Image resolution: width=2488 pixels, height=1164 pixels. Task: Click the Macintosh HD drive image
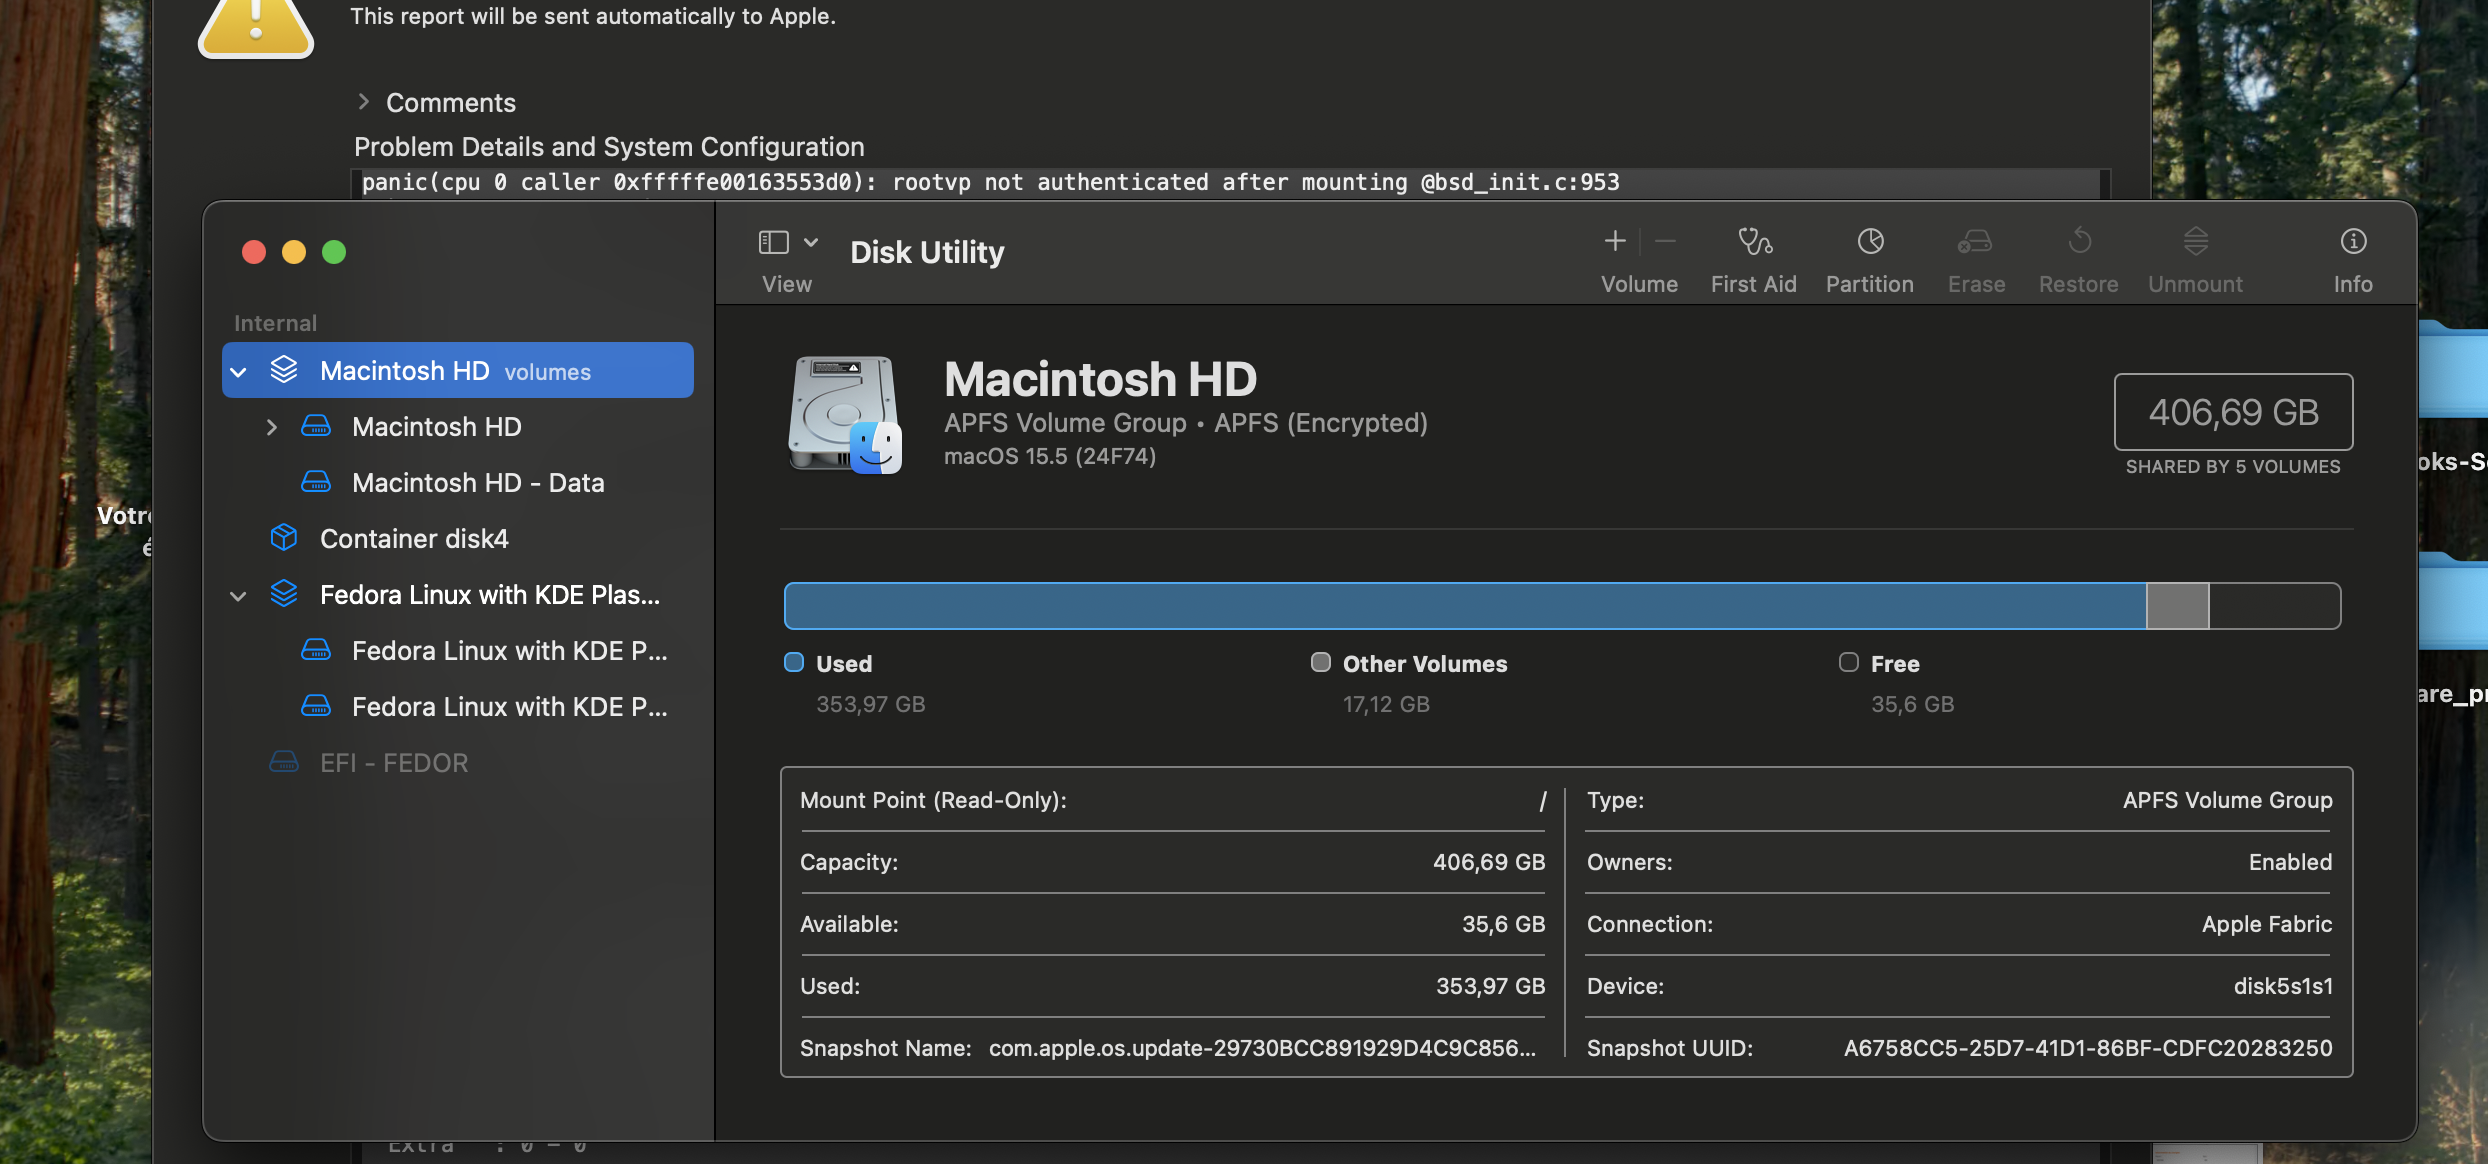pos(845,415)
